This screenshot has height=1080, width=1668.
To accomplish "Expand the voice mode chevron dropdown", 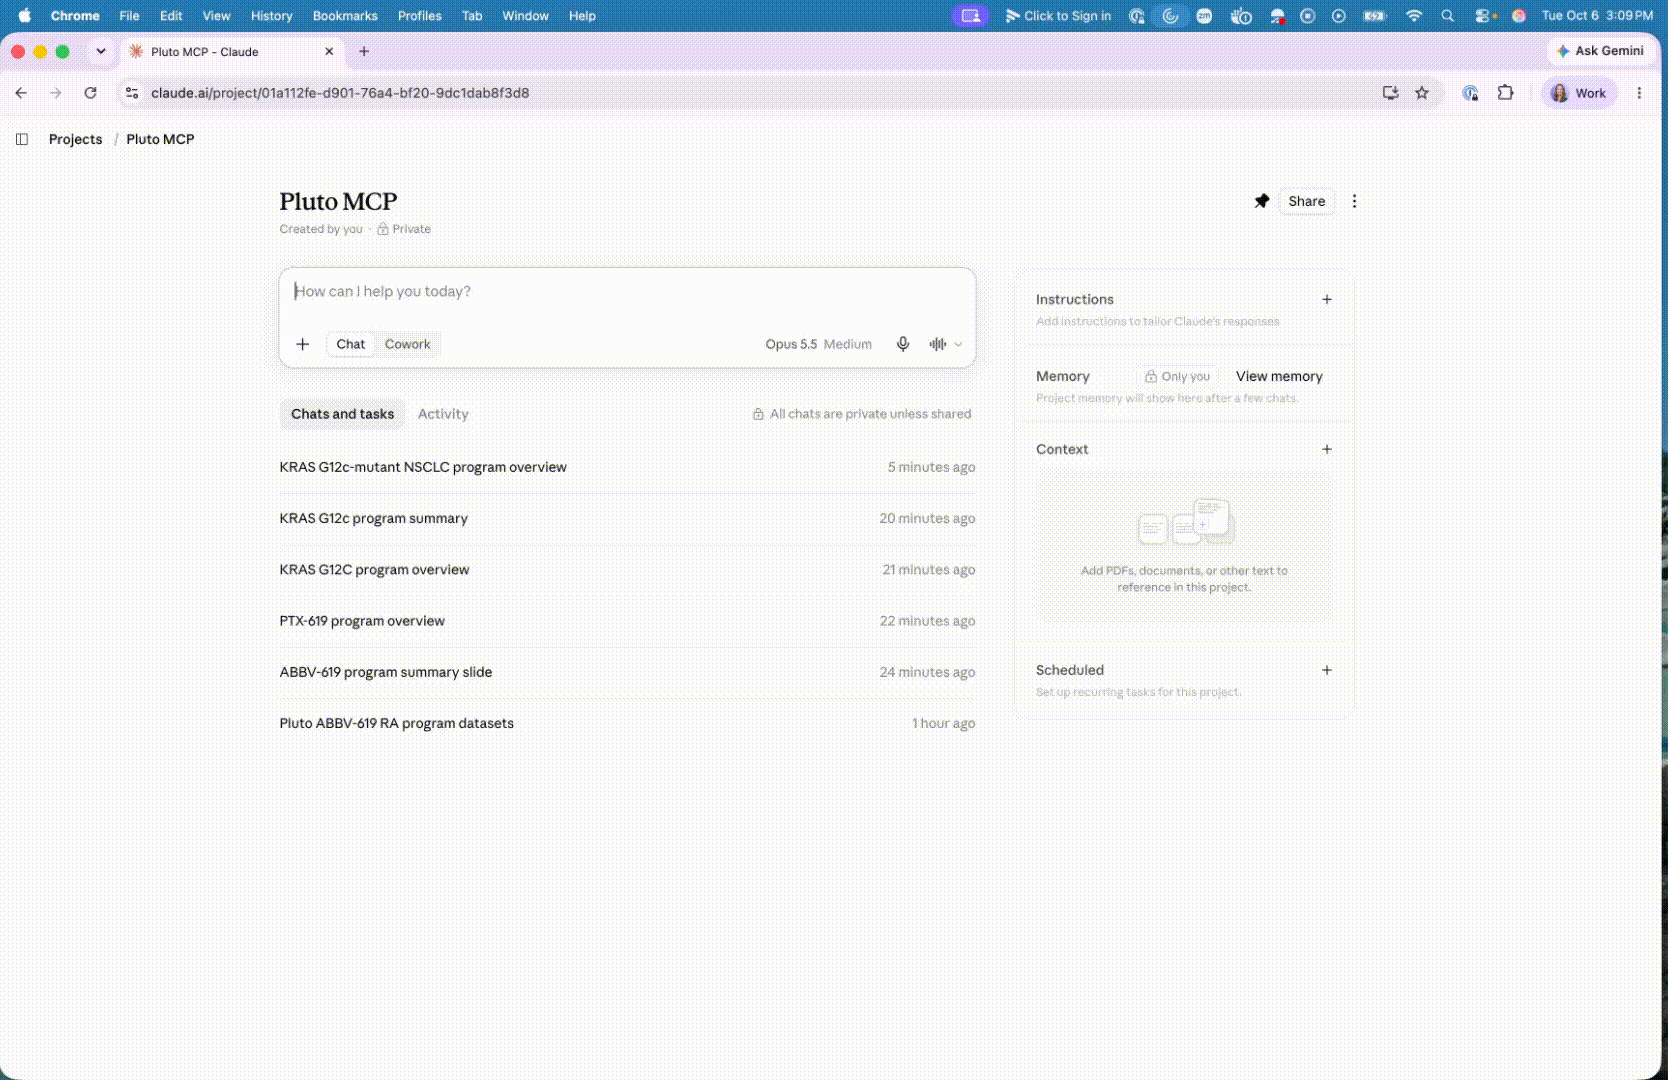I will [958, 344].
